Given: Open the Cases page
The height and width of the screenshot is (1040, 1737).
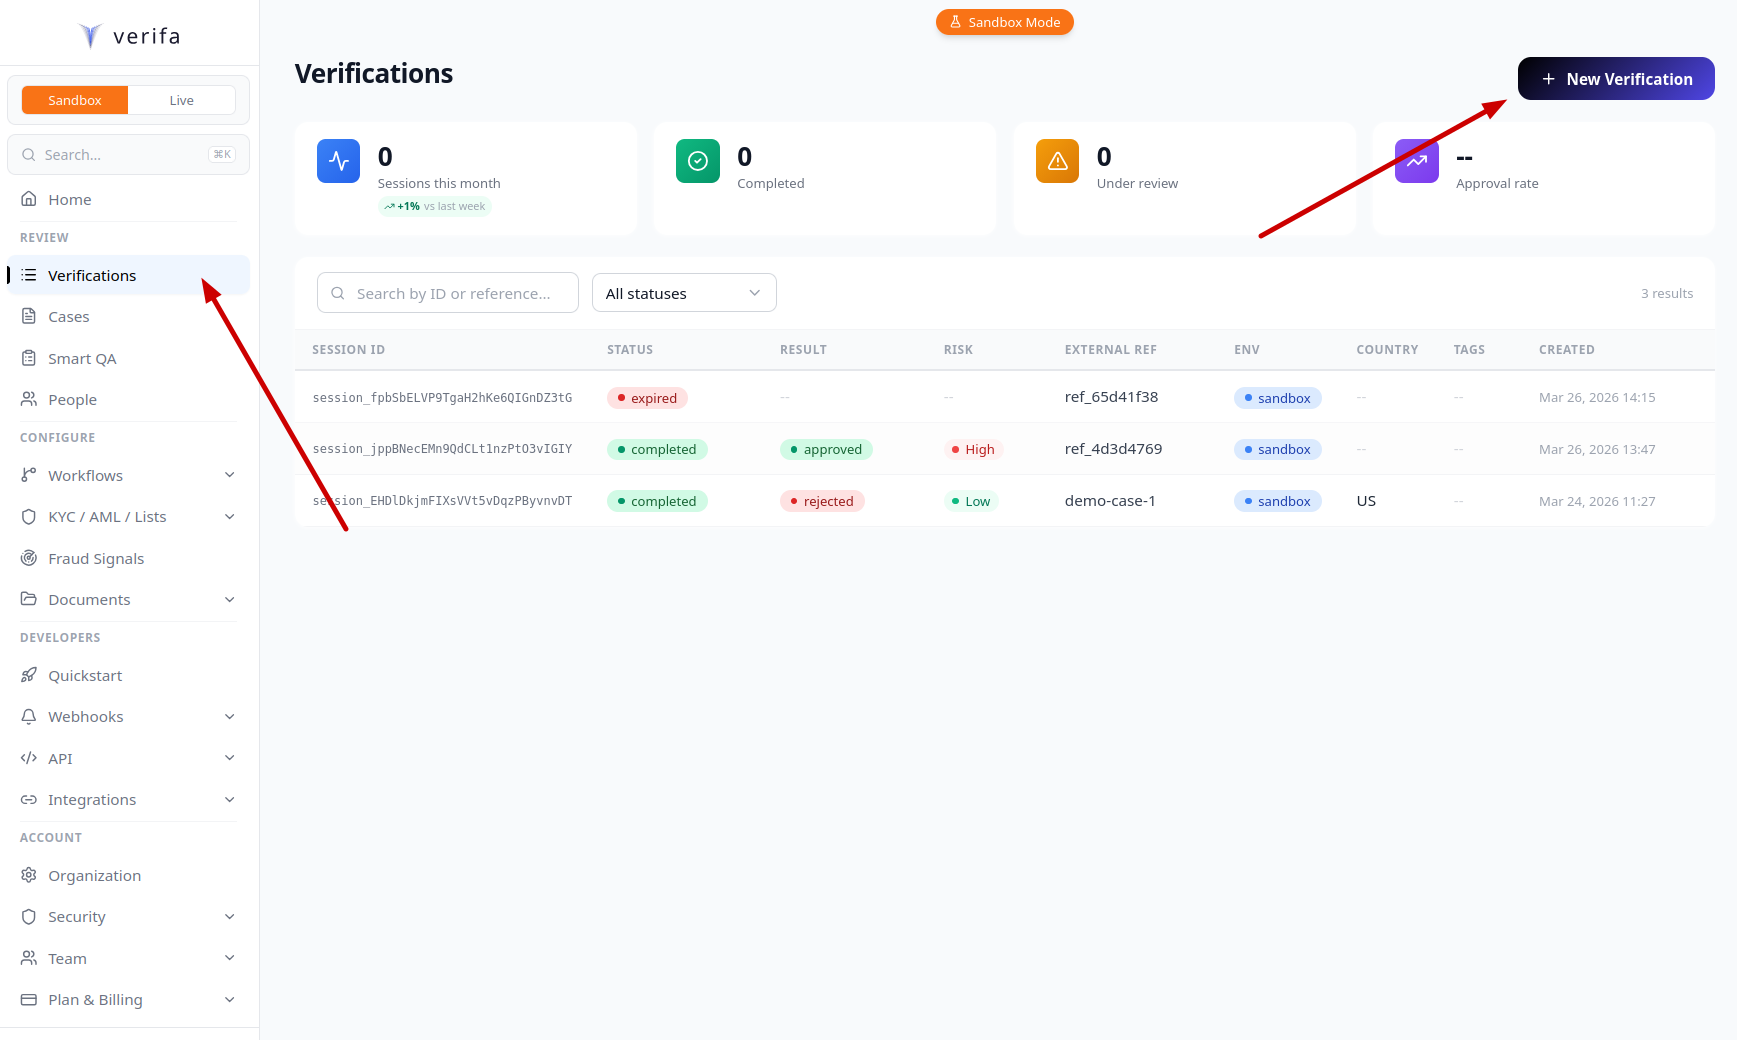Looking at the screenshot, I should (68, 316).
